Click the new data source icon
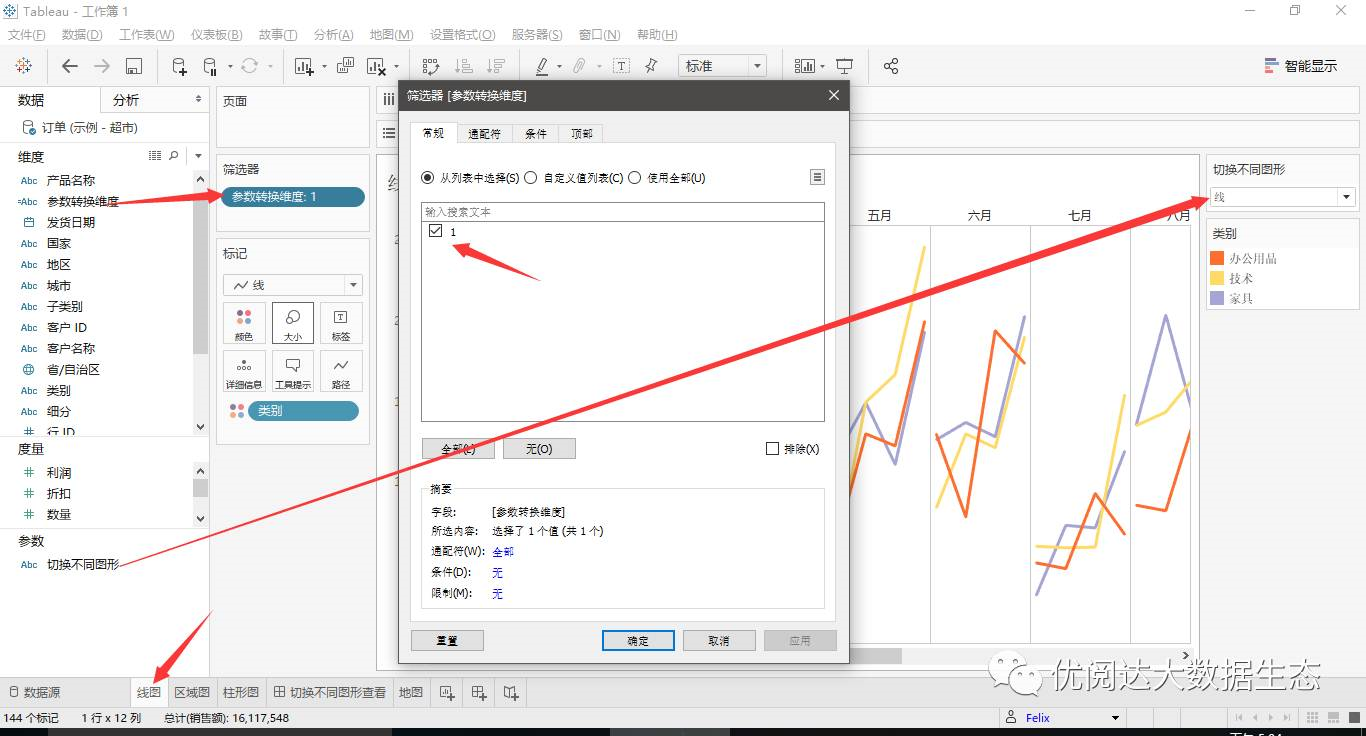 tap(179, 66)
